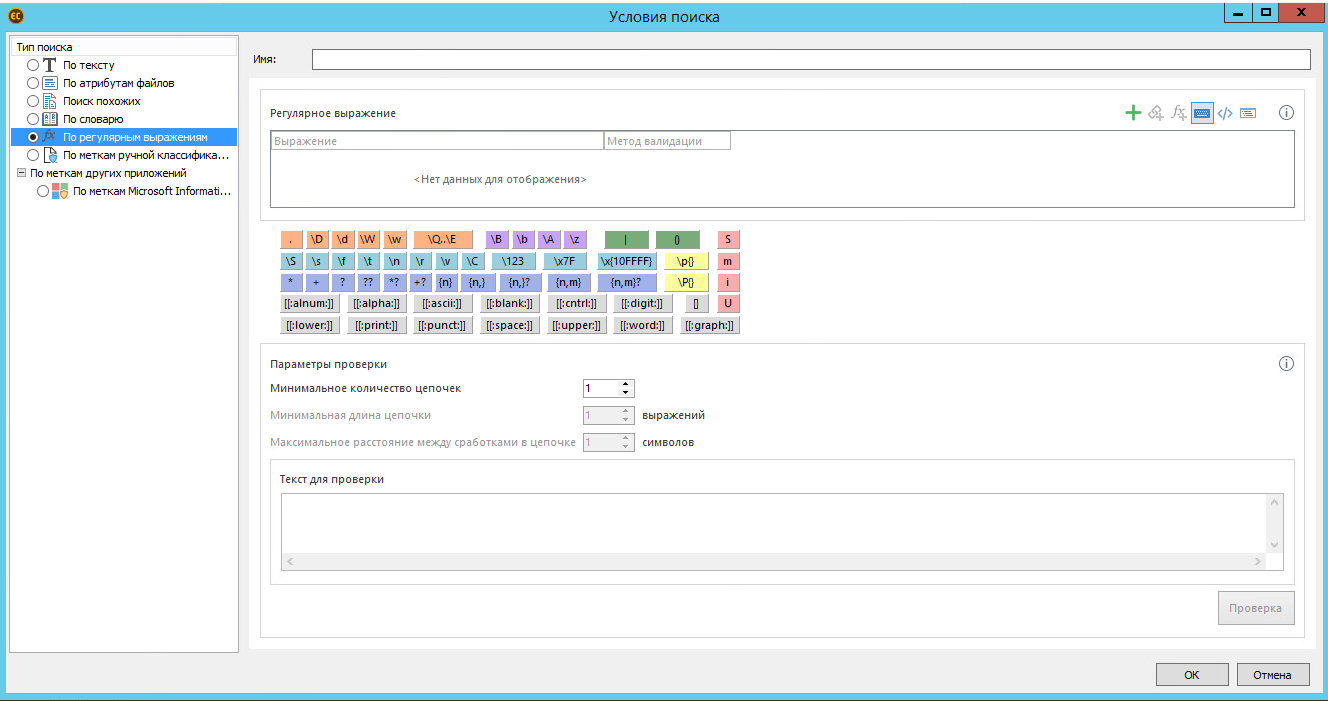This screenshot has width=1328, height=701.
Task: Insert the '\x7F' hex token
Action: [566, 261]
